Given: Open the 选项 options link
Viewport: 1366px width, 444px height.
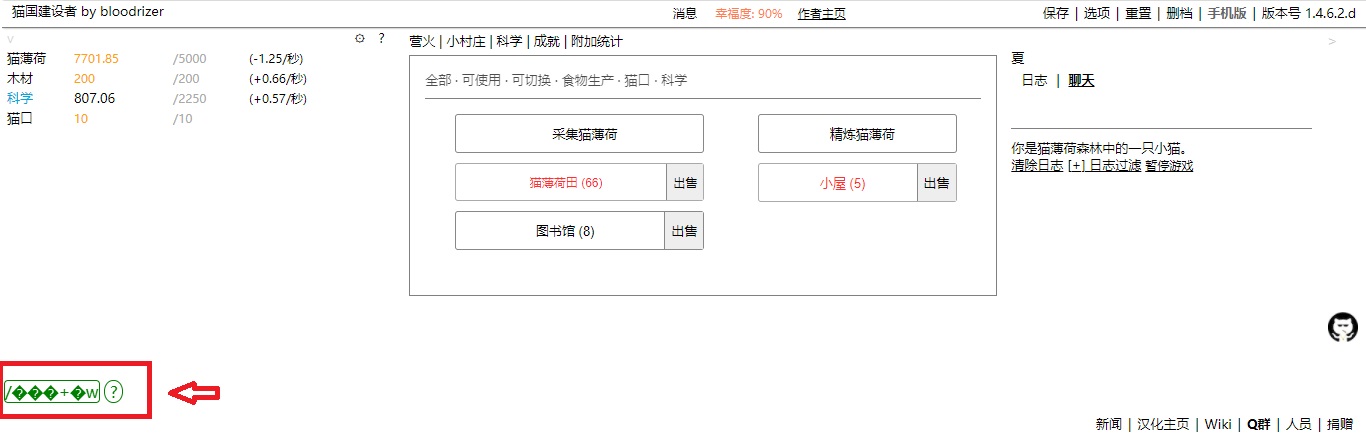Looking at the screenshot, I should [x=1097, y=13].
